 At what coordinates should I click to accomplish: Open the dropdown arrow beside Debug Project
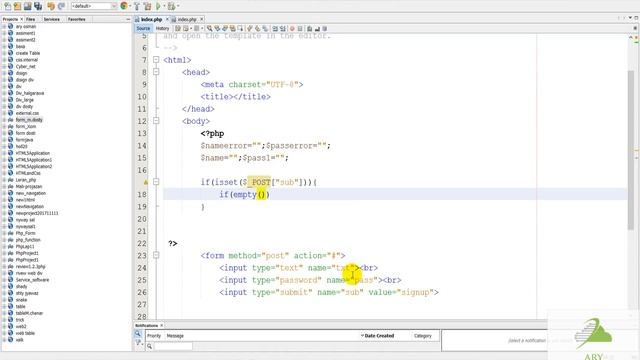click(x=178, y=6)
